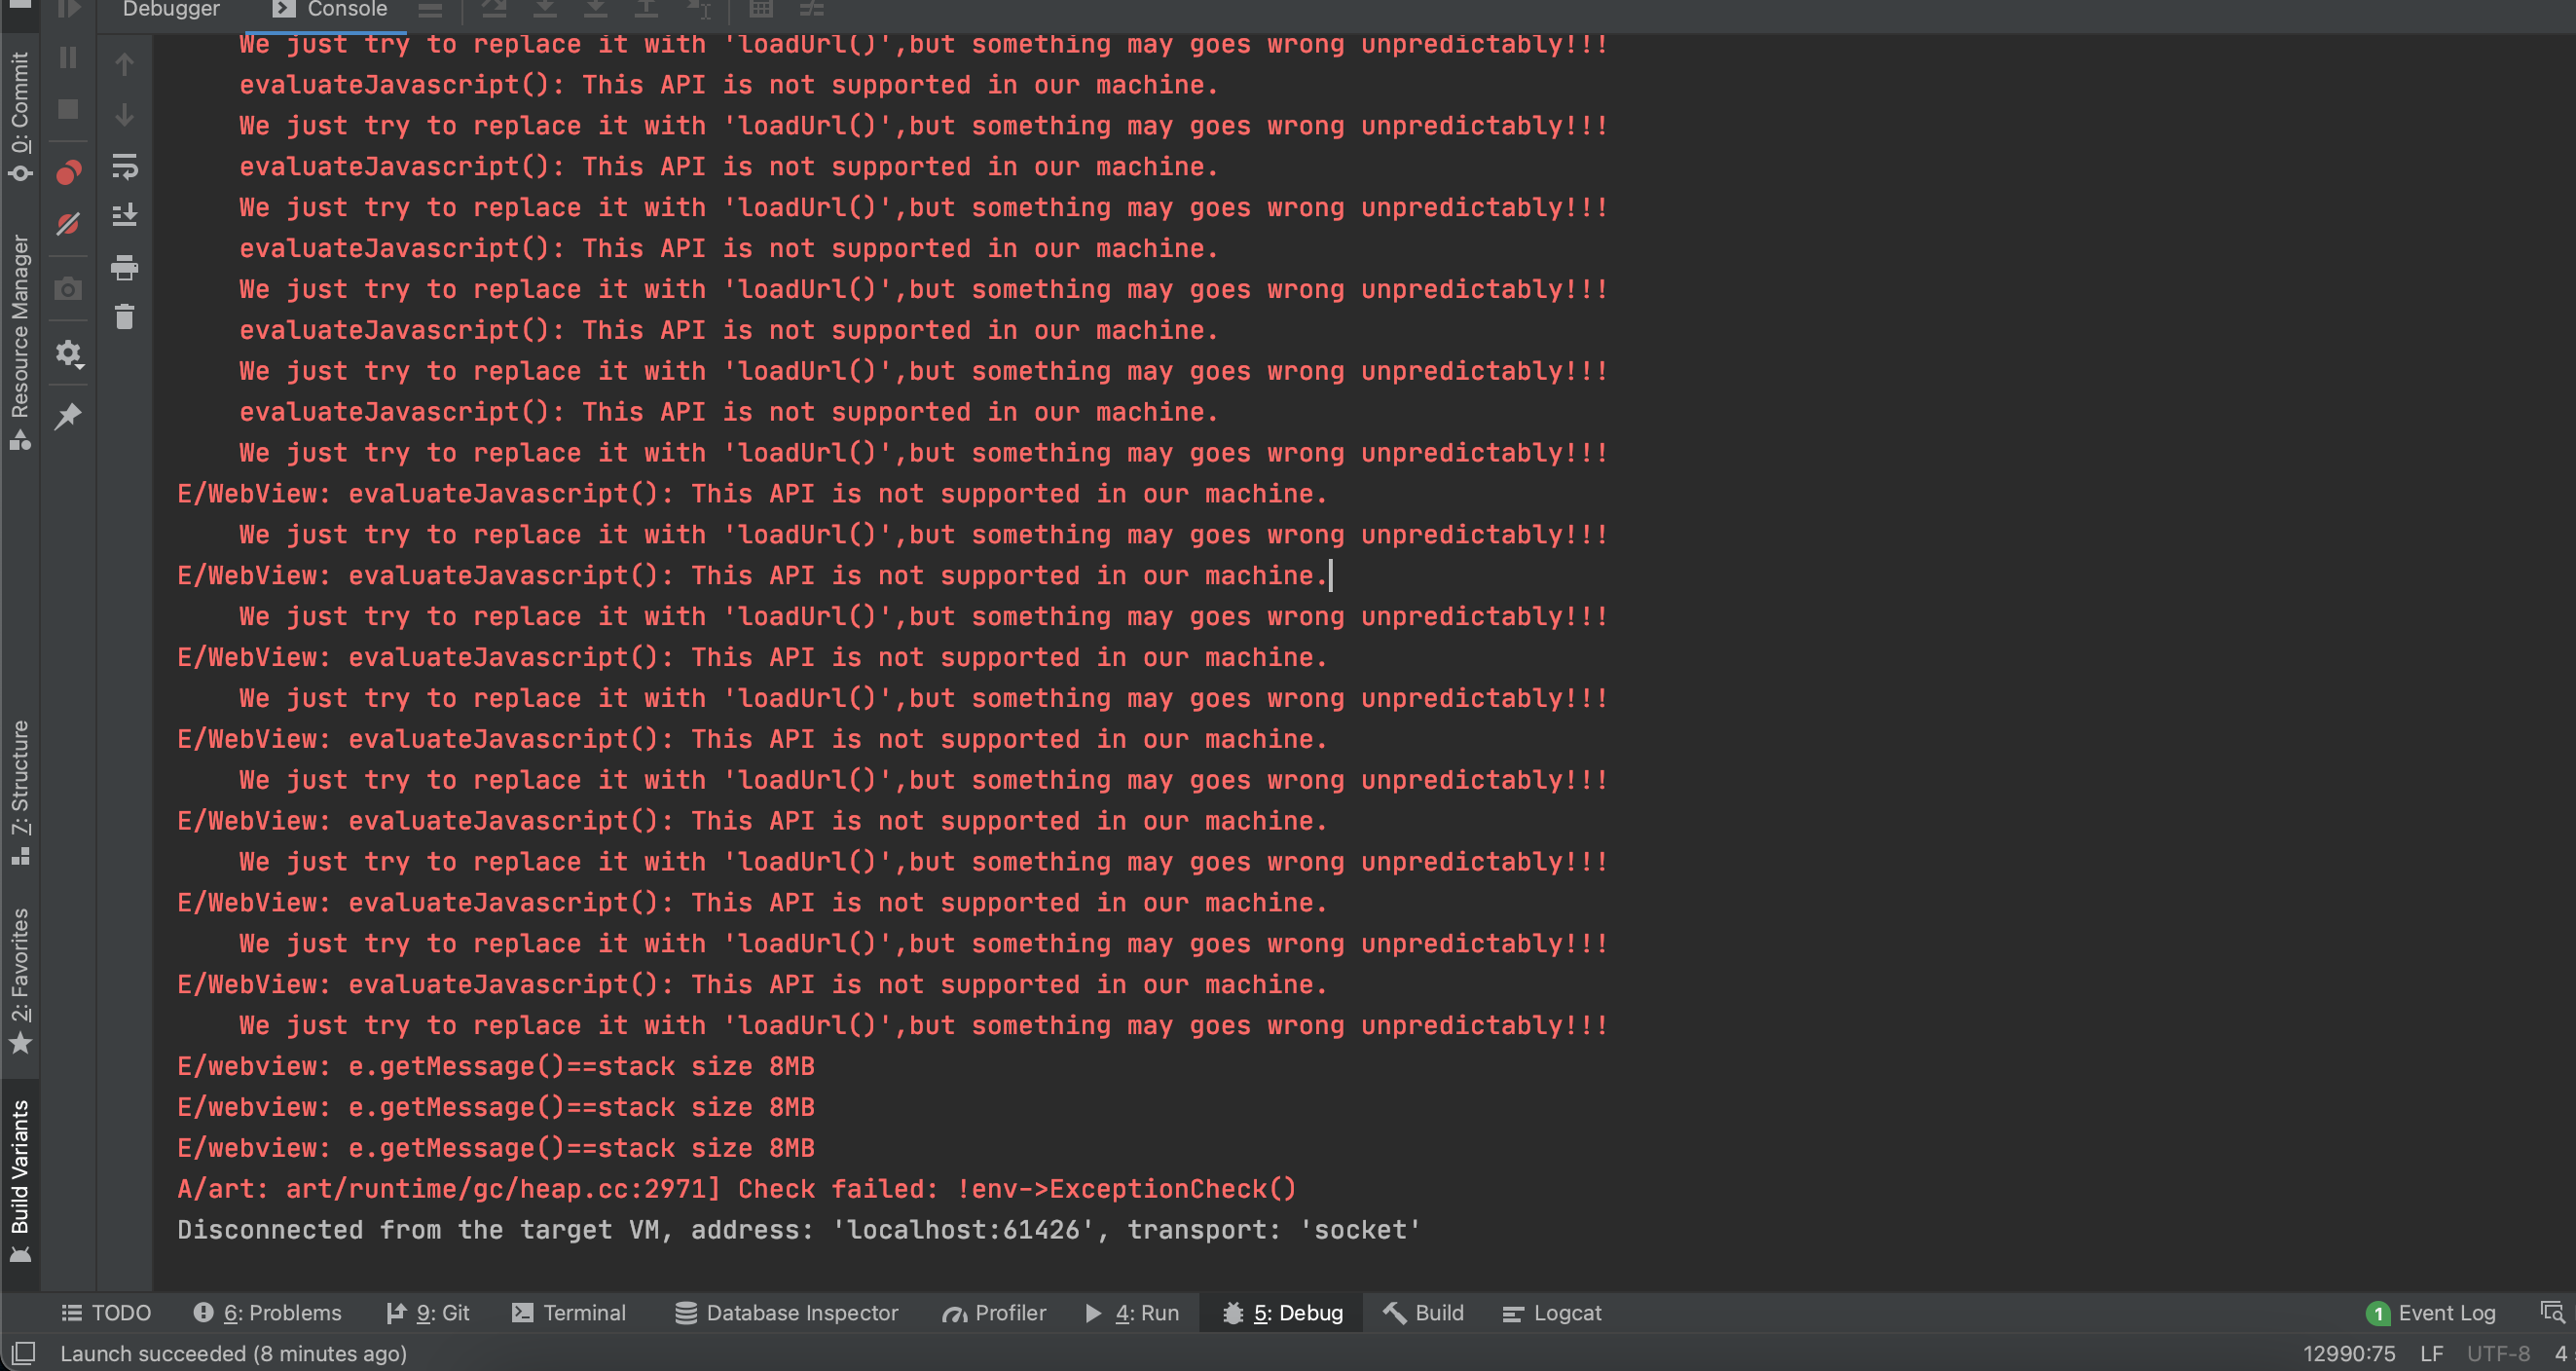Click the layout lines icon beside Console
Viewport: 2576px width, 1371px height.
430,10
